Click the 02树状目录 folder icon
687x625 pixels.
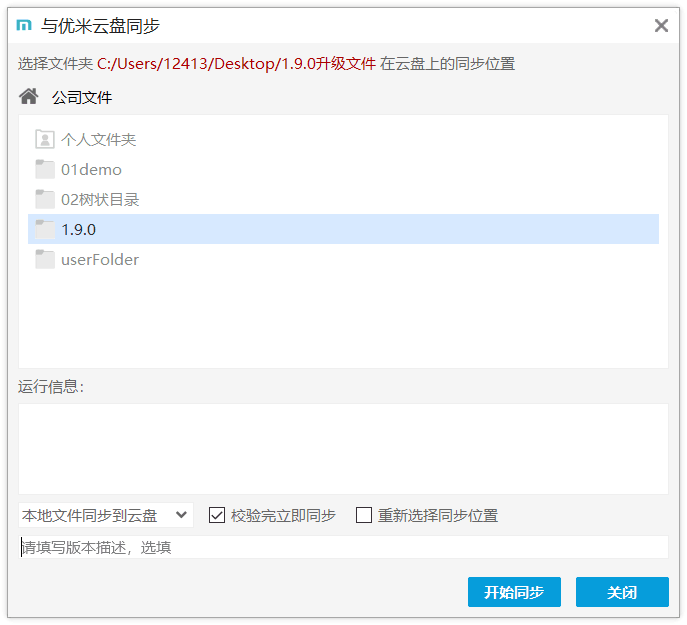pos(45,200)
